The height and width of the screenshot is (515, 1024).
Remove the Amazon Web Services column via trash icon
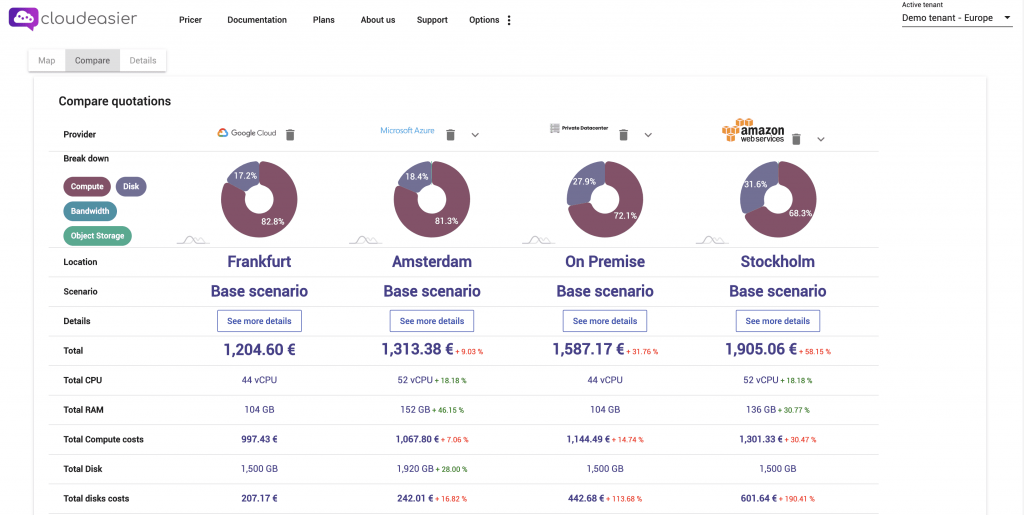[x=796, y=138]
